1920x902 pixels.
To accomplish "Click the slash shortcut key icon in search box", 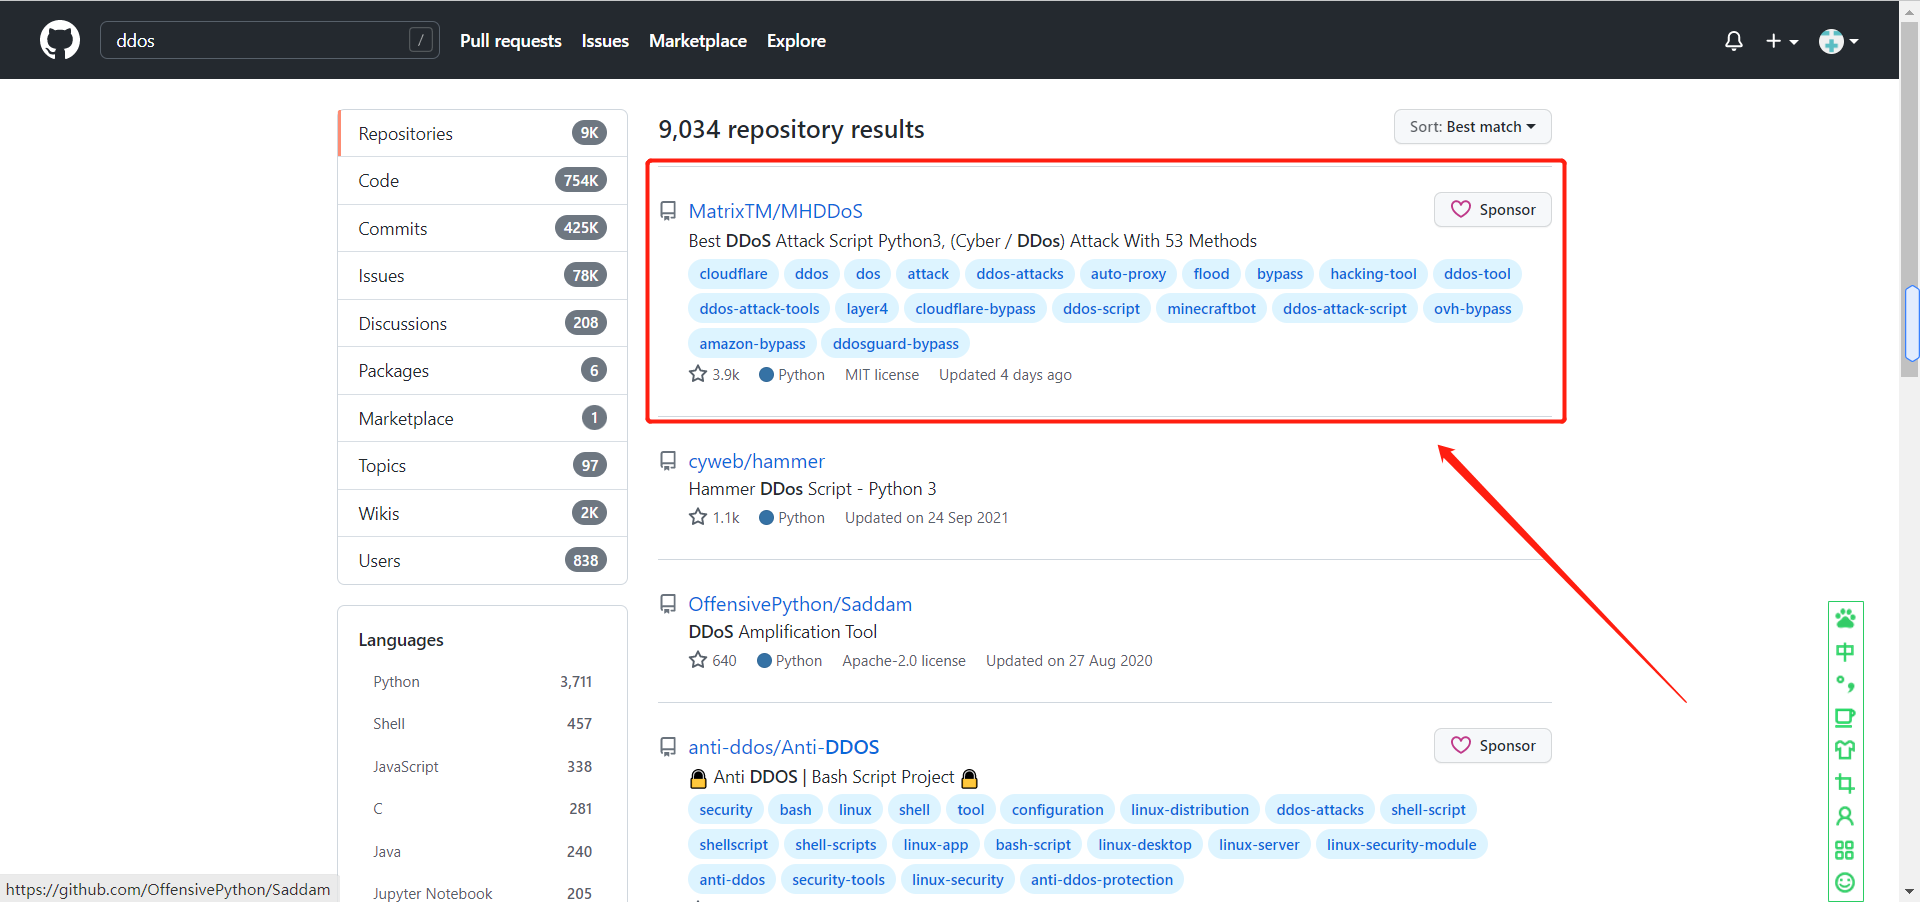I will tap(421, 40).
